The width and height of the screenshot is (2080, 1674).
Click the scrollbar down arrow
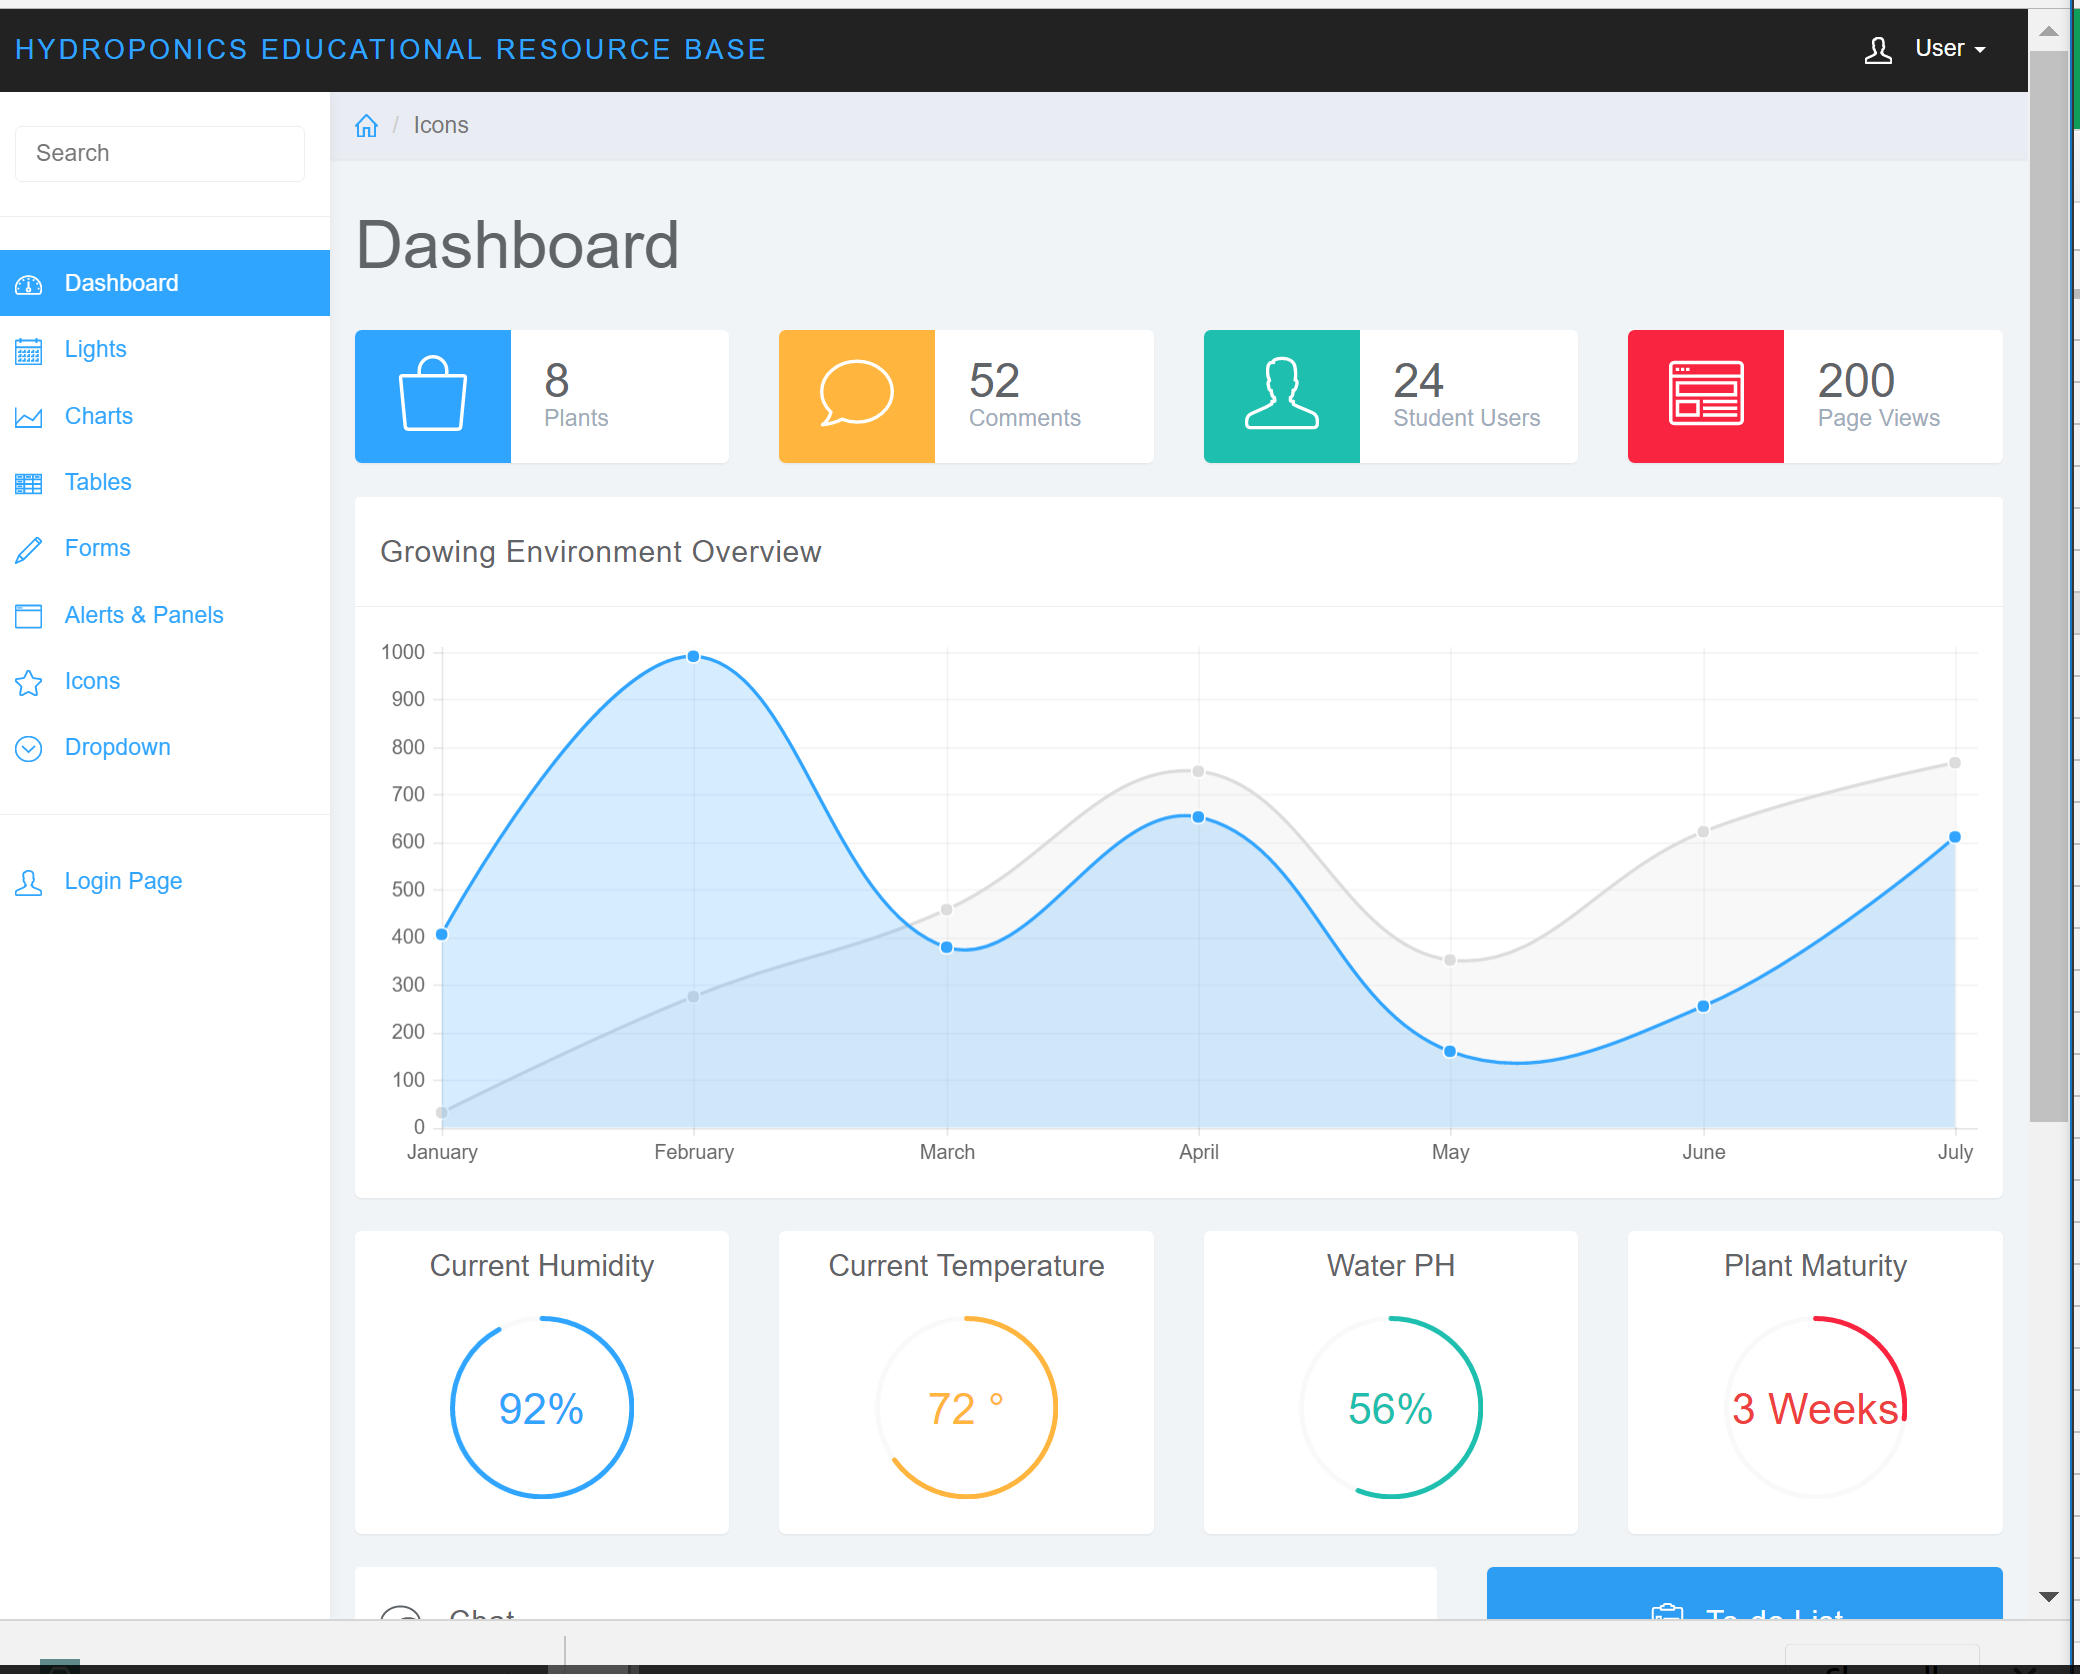[x=2048, y=1596]
